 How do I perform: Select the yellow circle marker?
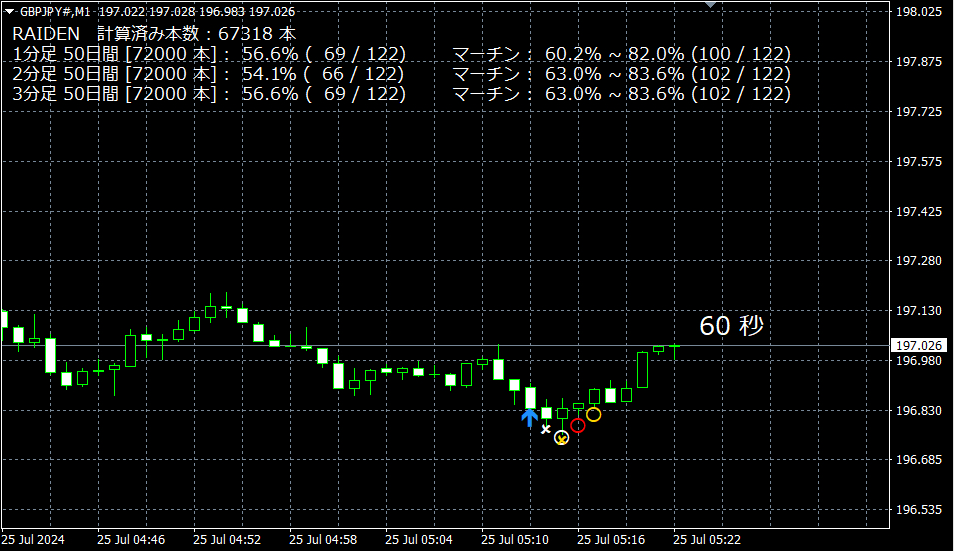click(x=594, y=415)
